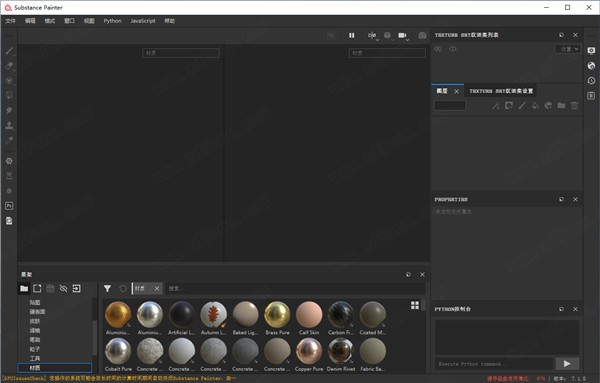Open the History clock icon
Screen dimensions: 600x383
(x=591, y=80)
